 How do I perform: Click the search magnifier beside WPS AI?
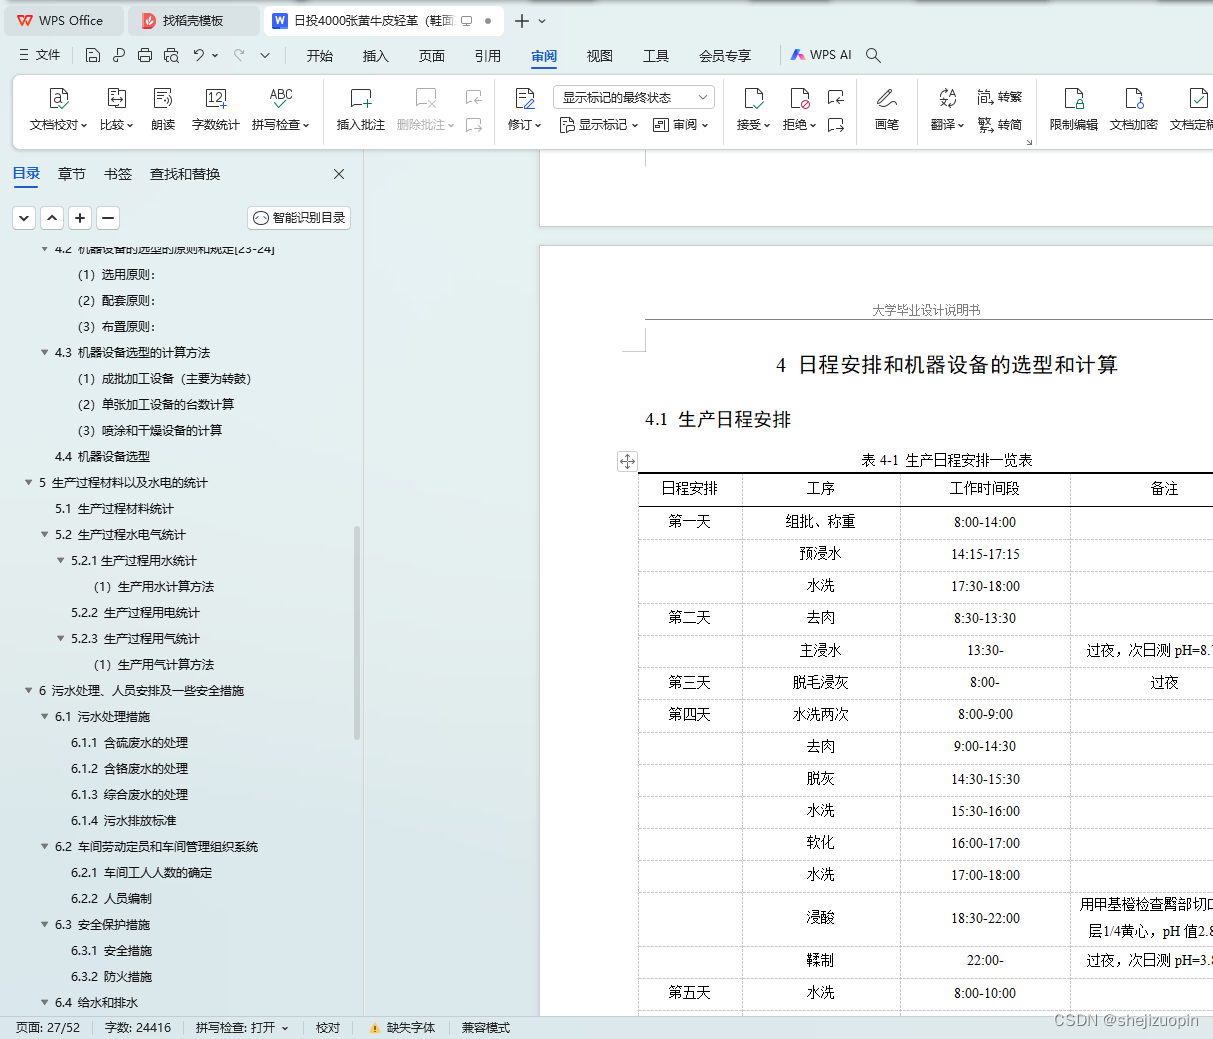click(x=873, y=55)
